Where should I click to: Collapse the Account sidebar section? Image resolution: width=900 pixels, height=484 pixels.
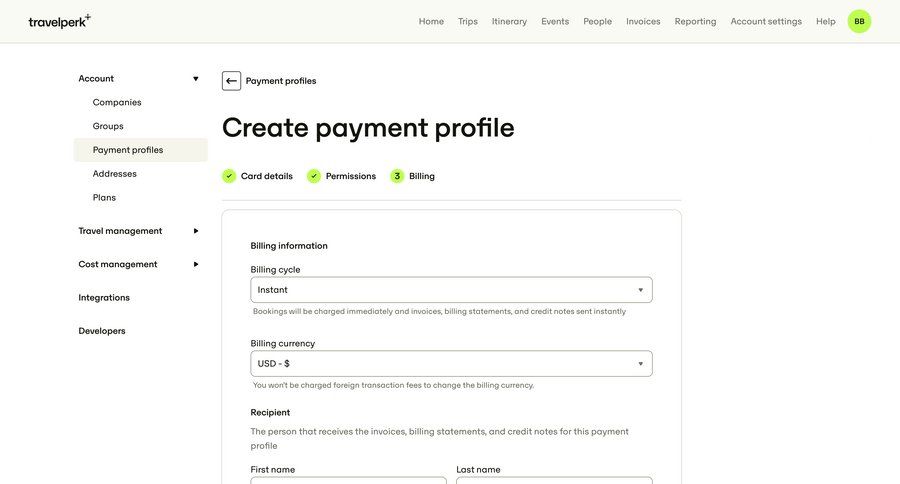(x=195, y=78)
